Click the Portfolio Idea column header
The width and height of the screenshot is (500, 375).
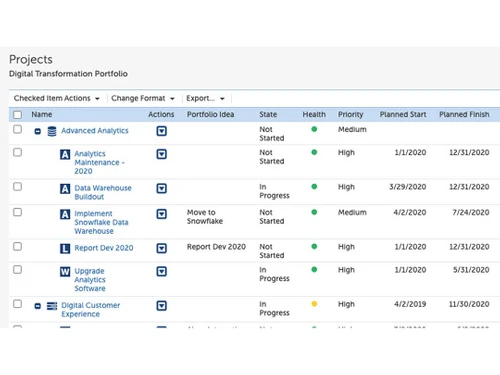tap(210, 114)
